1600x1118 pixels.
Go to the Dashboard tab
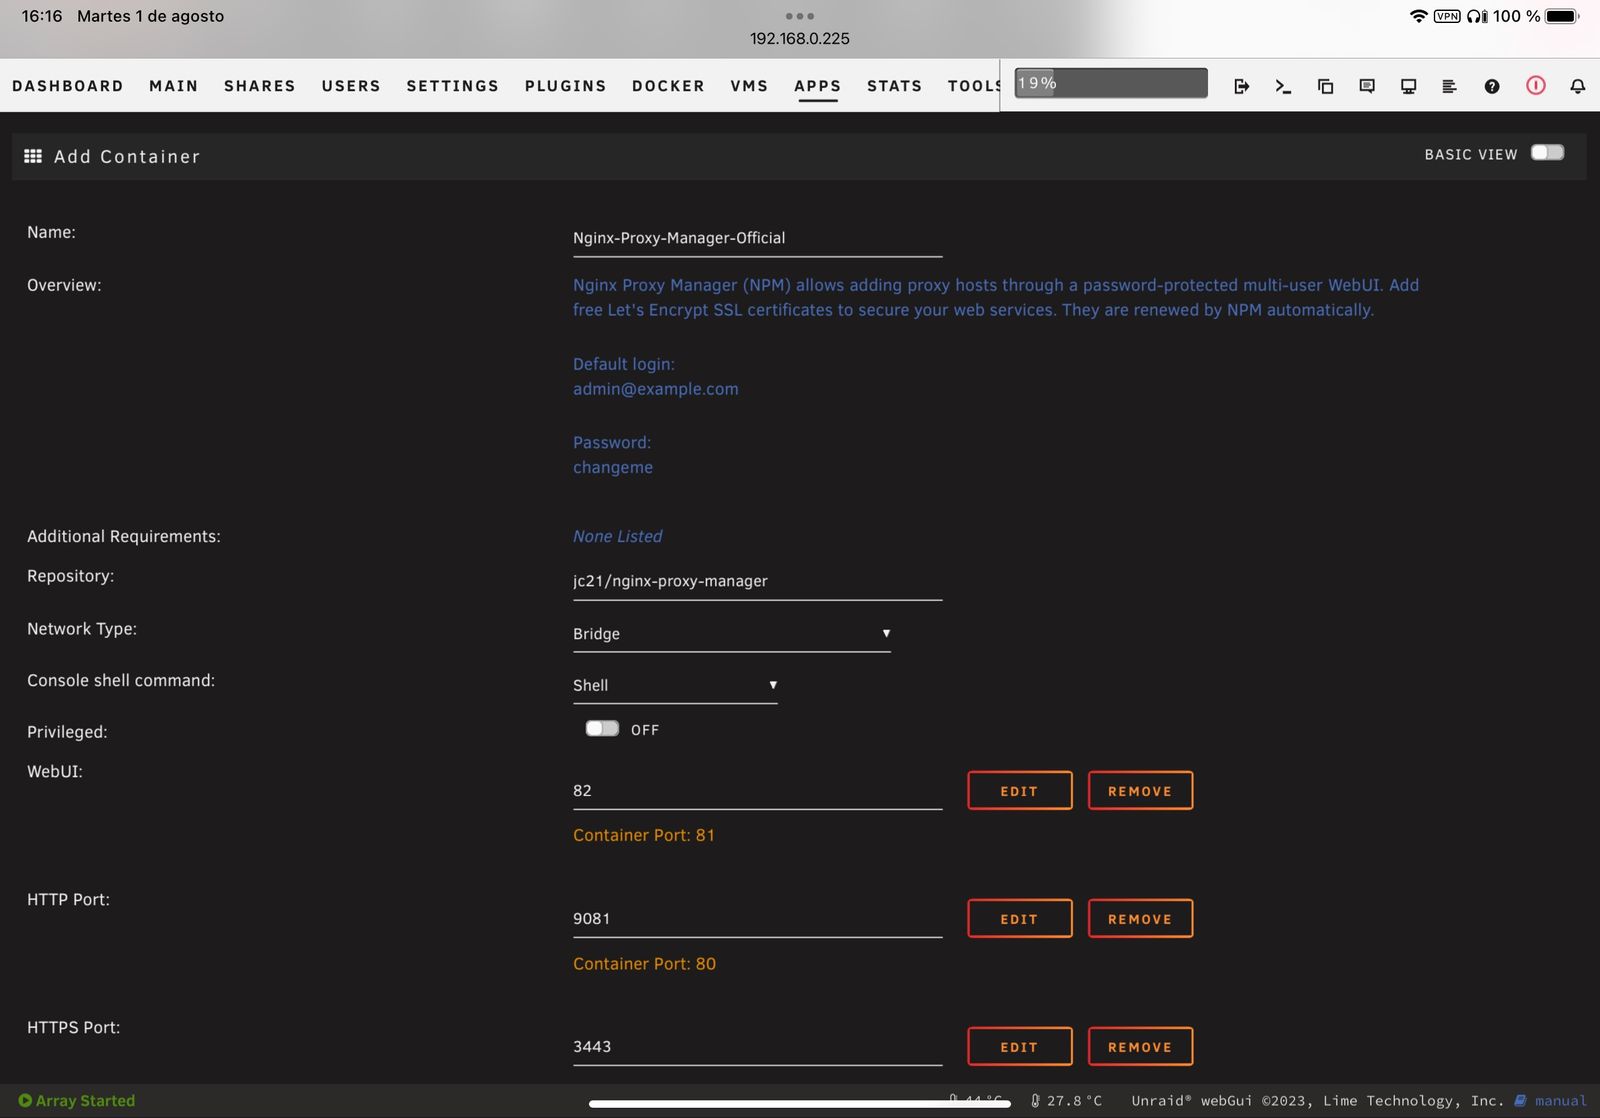[x=68, y=86]
